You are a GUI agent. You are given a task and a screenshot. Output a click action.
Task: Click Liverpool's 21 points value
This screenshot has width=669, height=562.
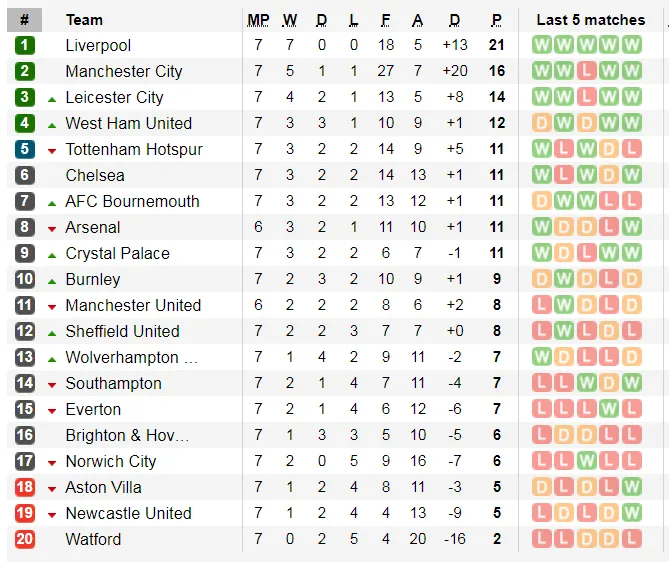click(496, 45)
